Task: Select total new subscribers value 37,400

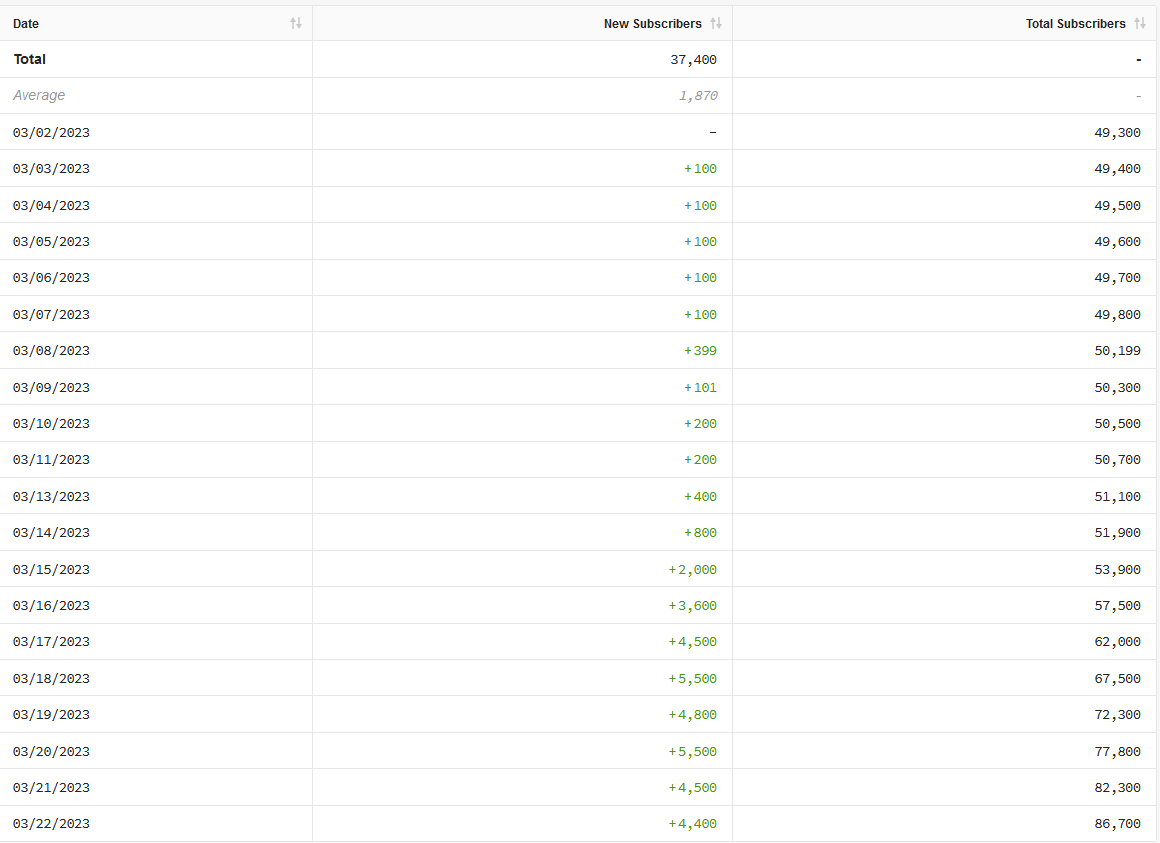Action: (693, 60)
